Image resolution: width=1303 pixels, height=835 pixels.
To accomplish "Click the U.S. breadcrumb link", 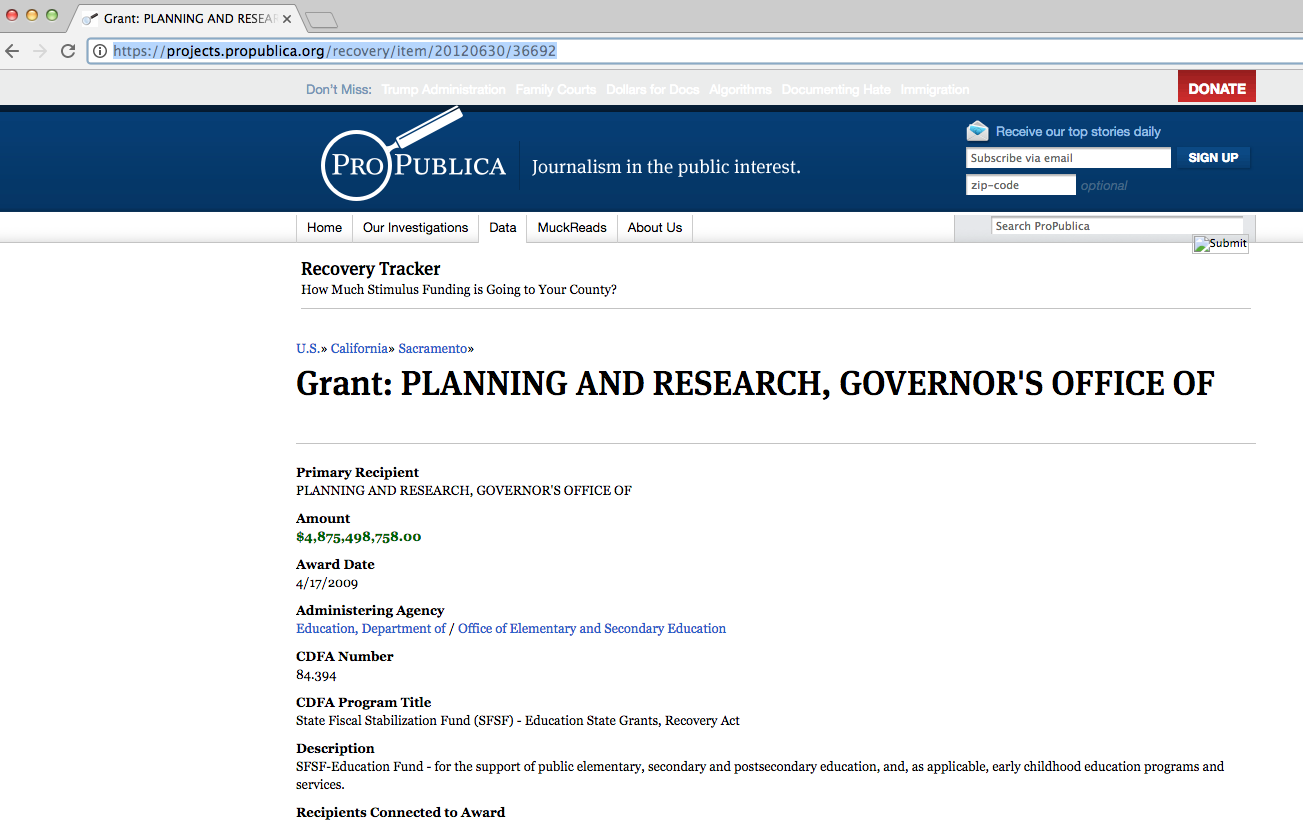I will [x=308, y=349].
